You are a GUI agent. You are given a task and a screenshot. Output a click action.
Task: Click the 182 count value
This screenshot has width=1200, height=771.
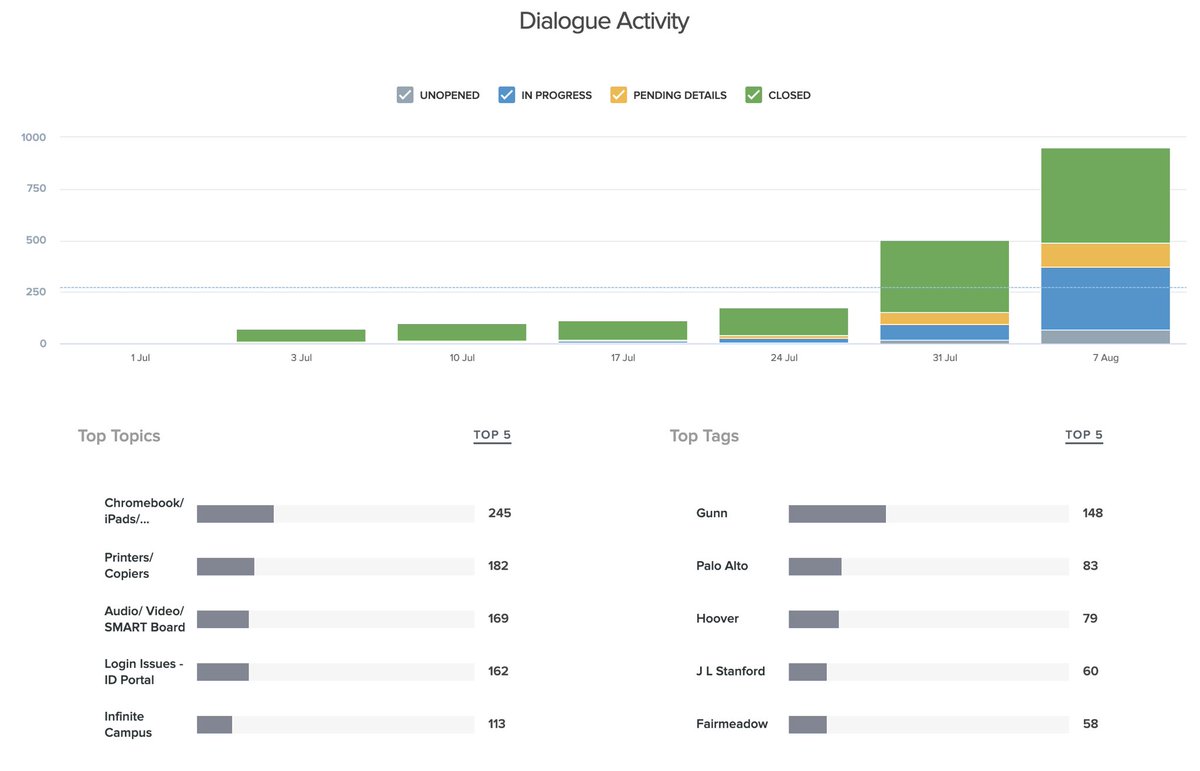pos(498,565)
